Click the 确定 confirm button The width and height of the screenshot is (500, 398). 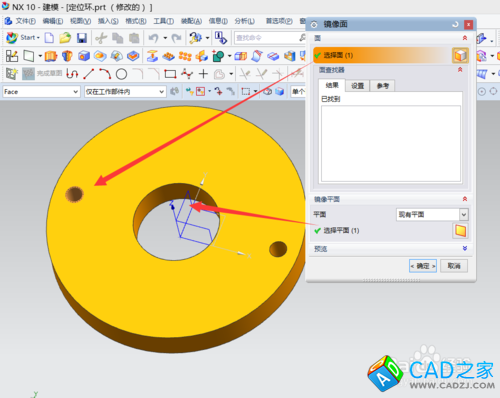click(x=423, y=266)
